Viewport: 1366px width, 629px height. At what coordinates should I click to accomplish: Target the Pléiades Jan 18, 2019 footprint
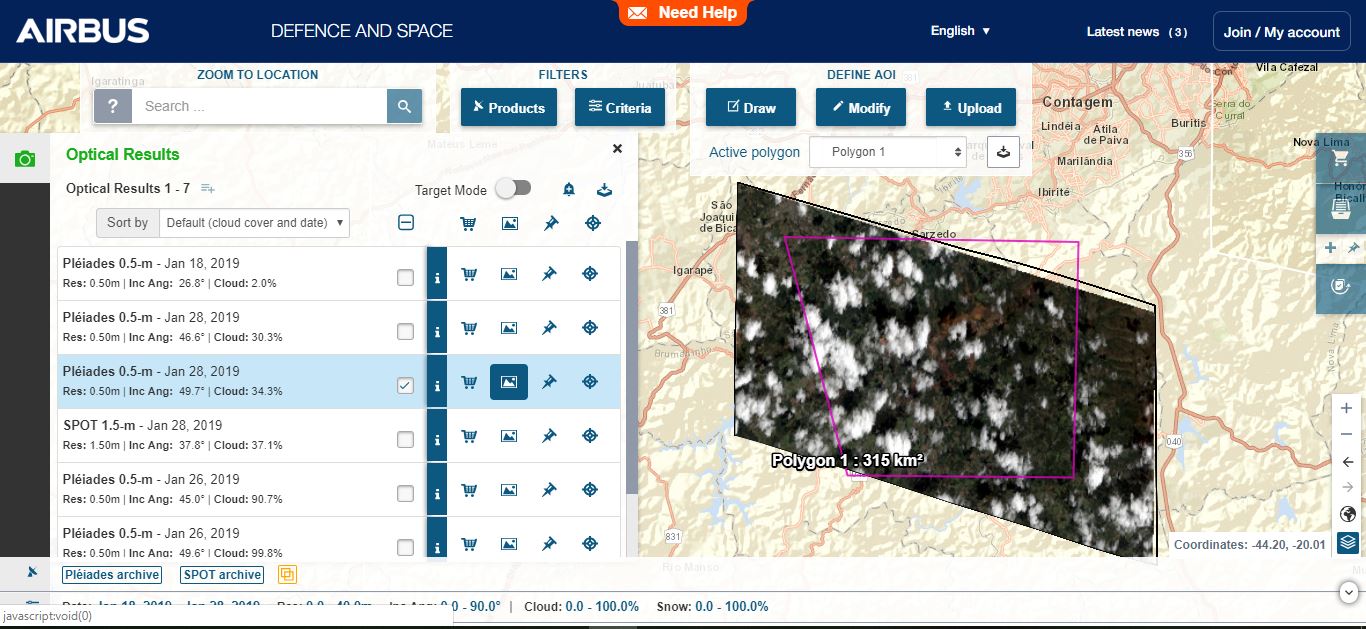tap(590, 273)
